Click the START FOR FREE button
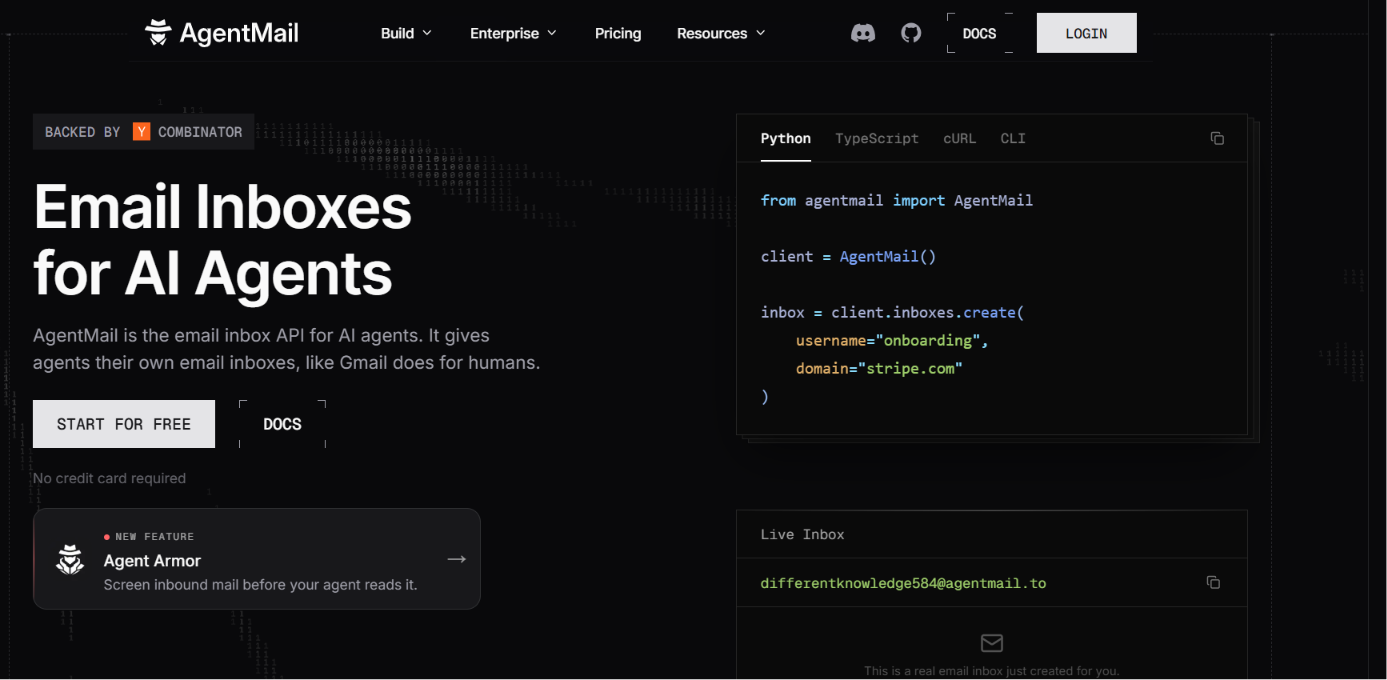This screenshot has width=1387, height=680. (124, 424)
